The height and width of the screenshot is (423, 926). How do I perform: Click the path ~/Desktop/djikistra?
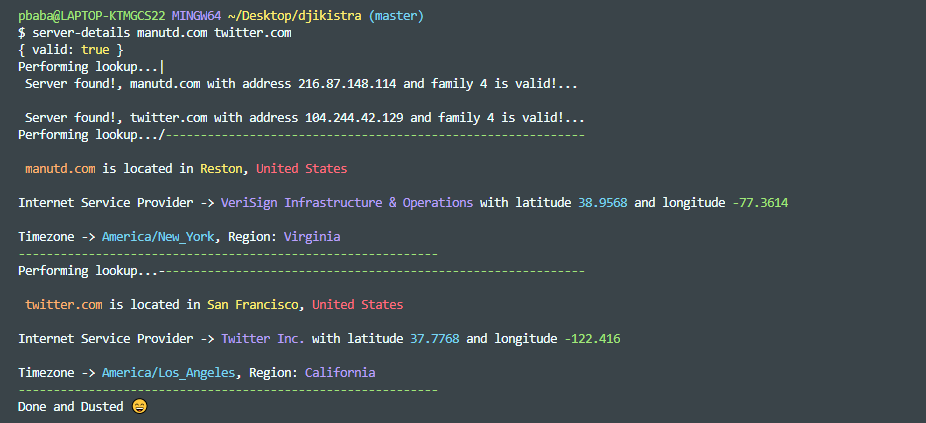pyautogui.click(x=295, y=16)
